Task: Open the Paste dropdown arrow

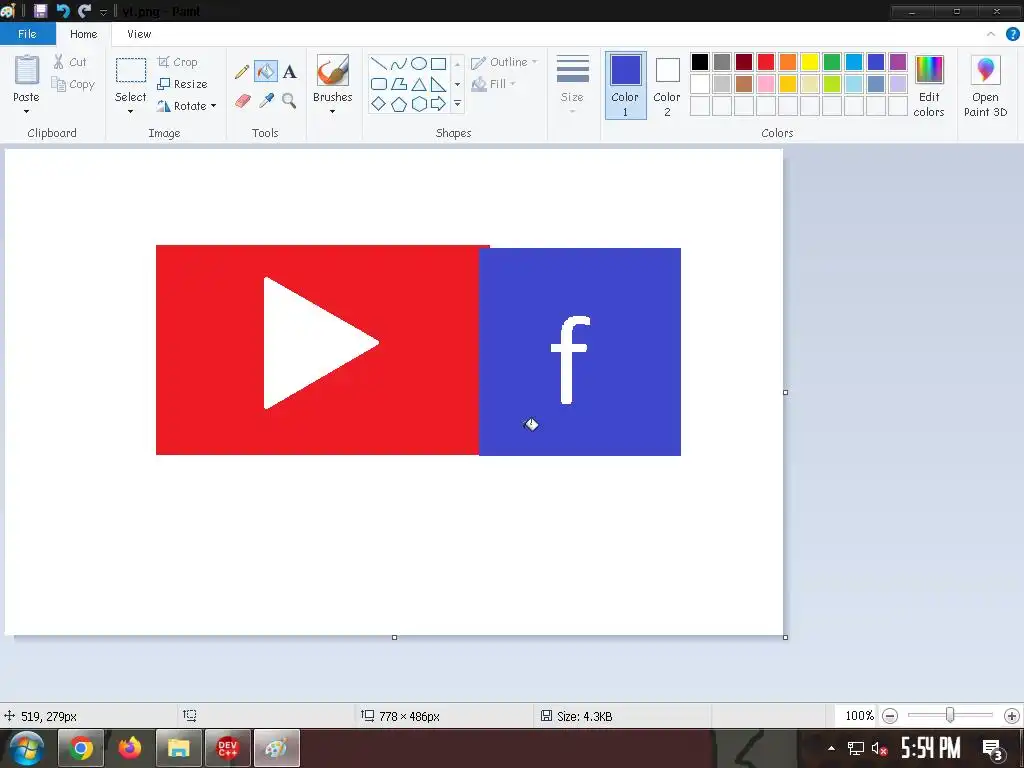Action: pos(26,112)
